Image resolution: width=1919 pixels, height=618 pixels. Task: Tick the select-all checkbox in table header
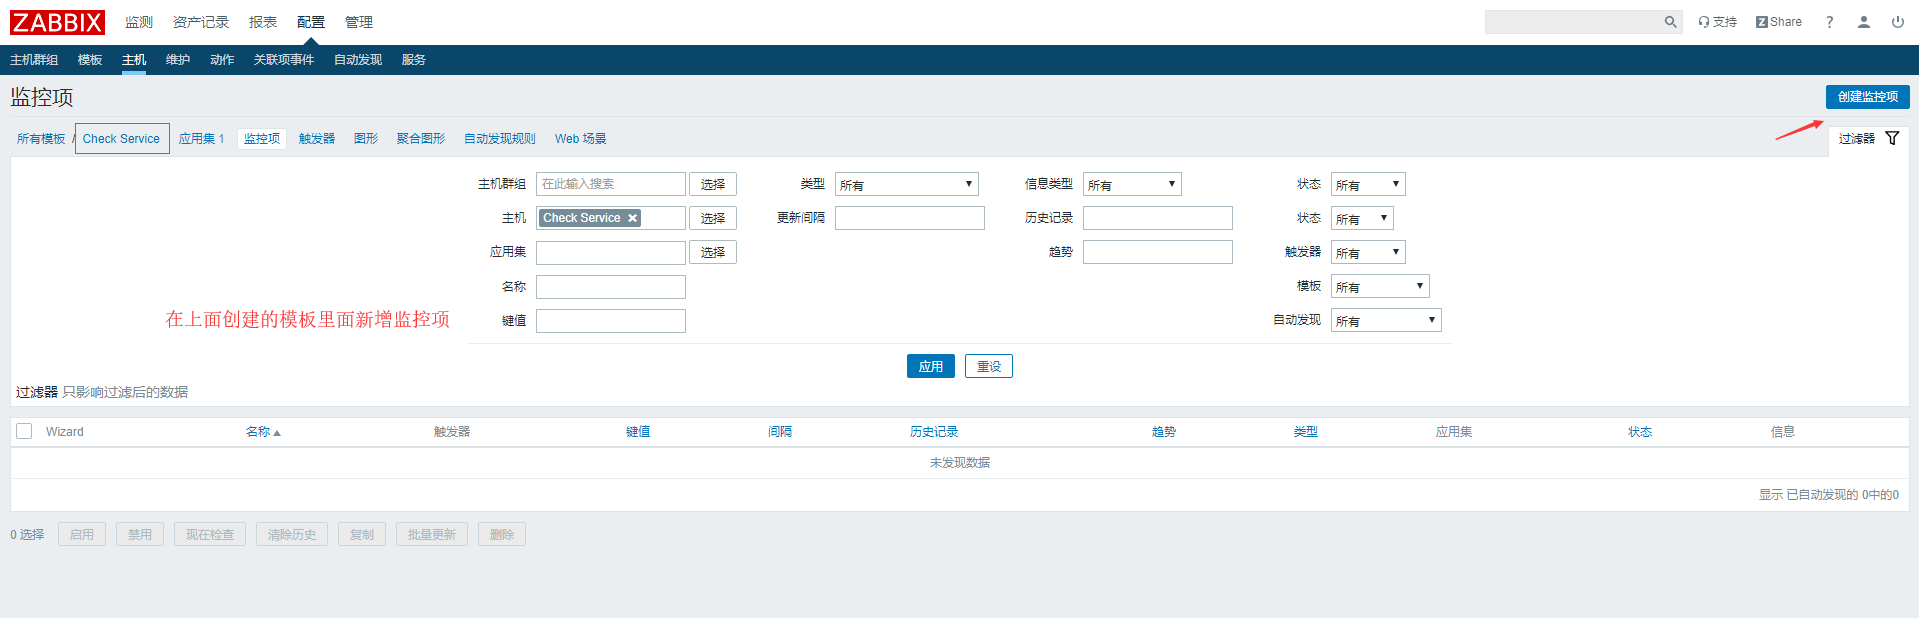25,431
